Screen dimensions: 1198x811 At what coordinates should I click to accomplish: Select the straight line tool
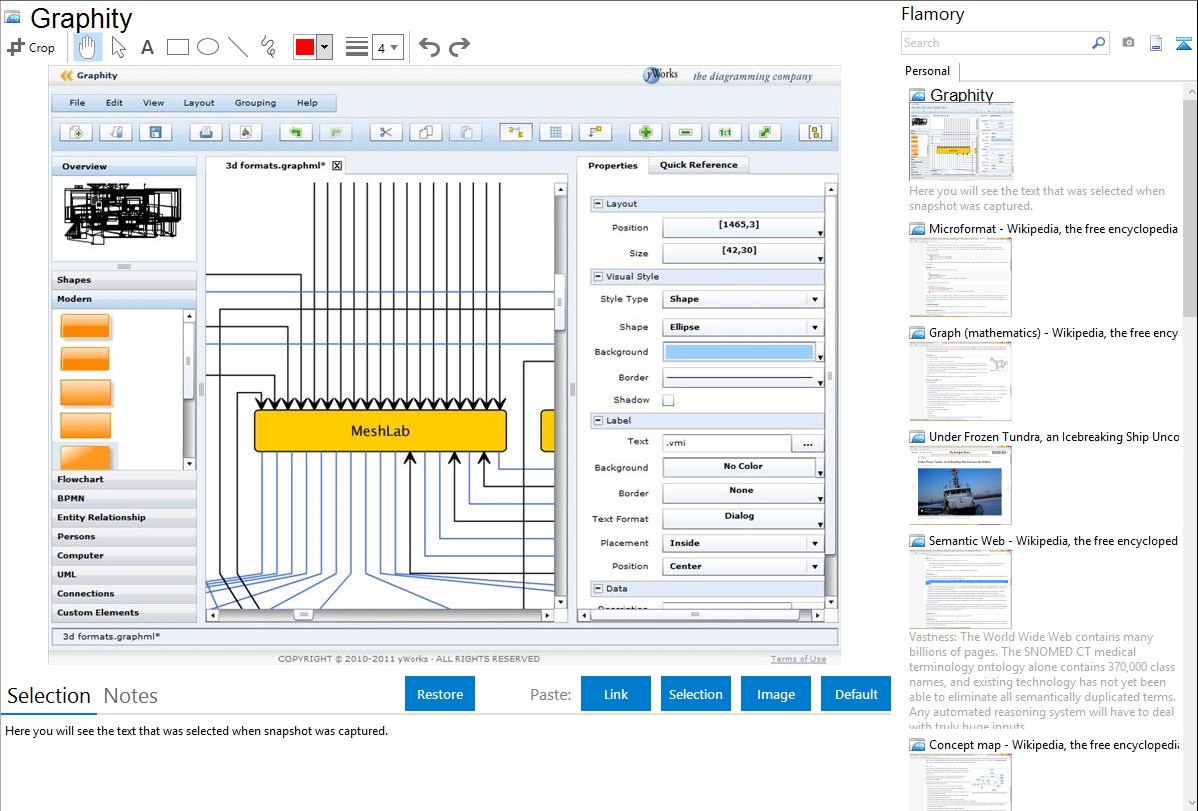238,47
